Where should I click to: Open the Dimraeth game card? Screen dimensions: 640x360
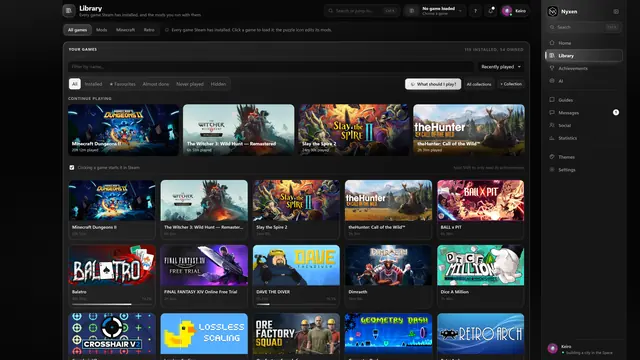tap(388, 276)
